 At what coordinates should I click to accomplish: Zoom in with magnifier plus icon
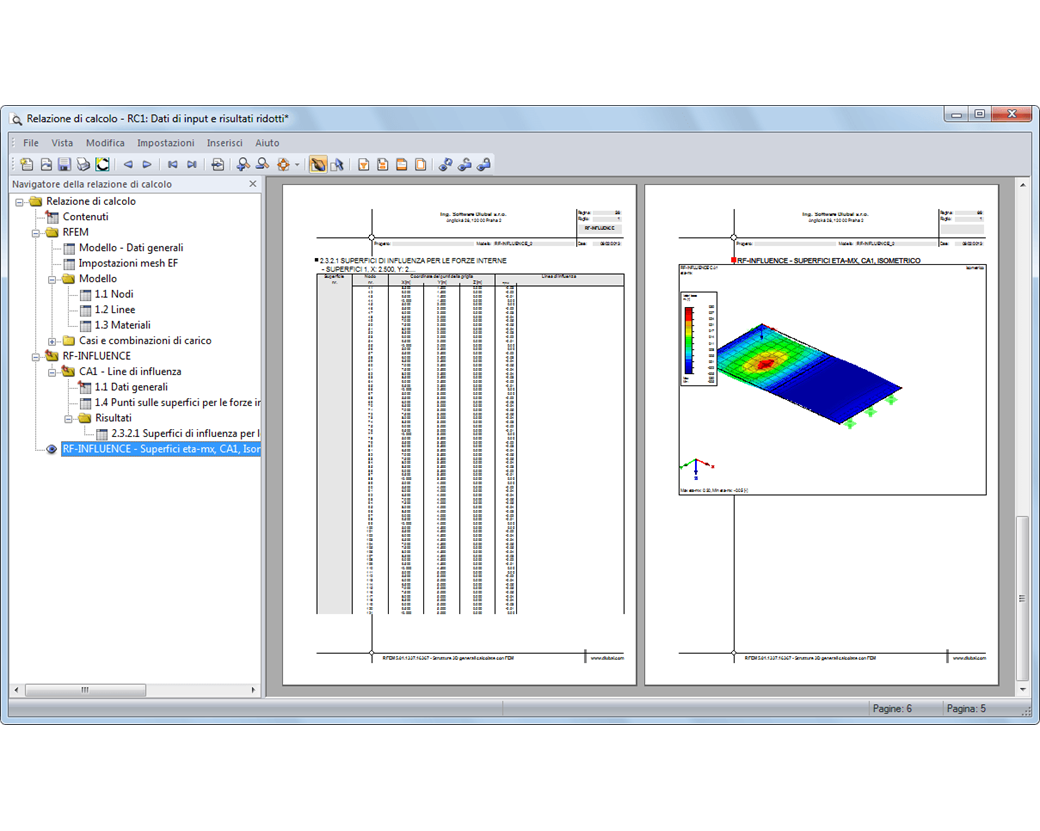[x=243, y=164]
